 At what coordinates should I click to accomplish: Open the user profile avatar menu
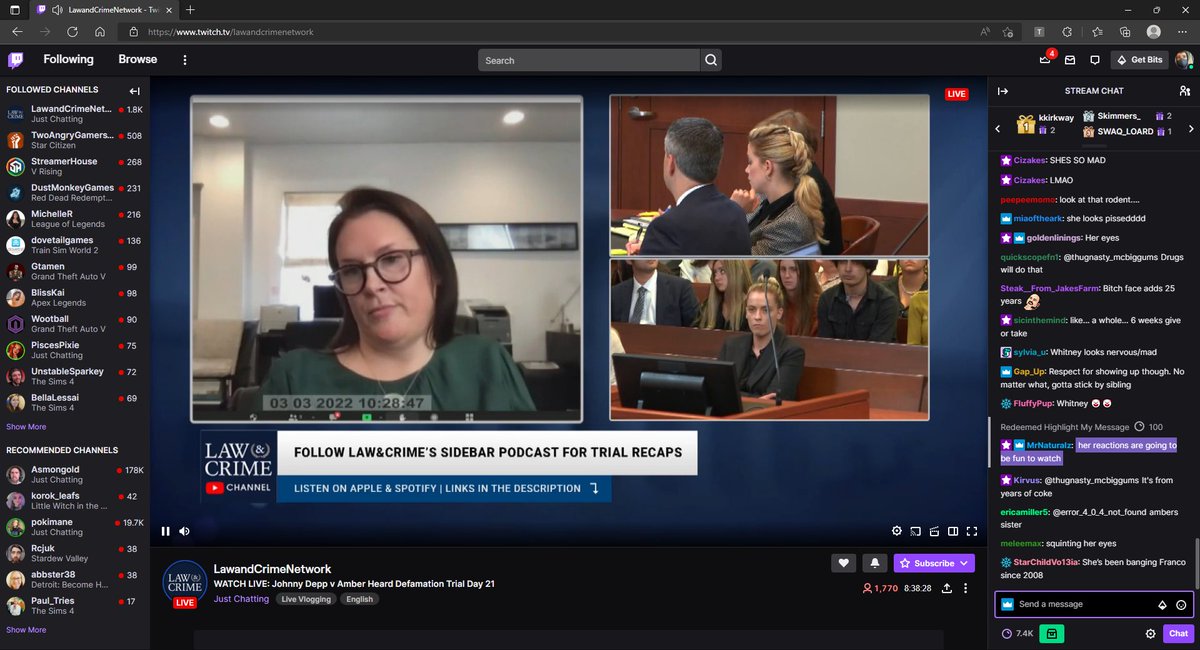(1184, 60)
